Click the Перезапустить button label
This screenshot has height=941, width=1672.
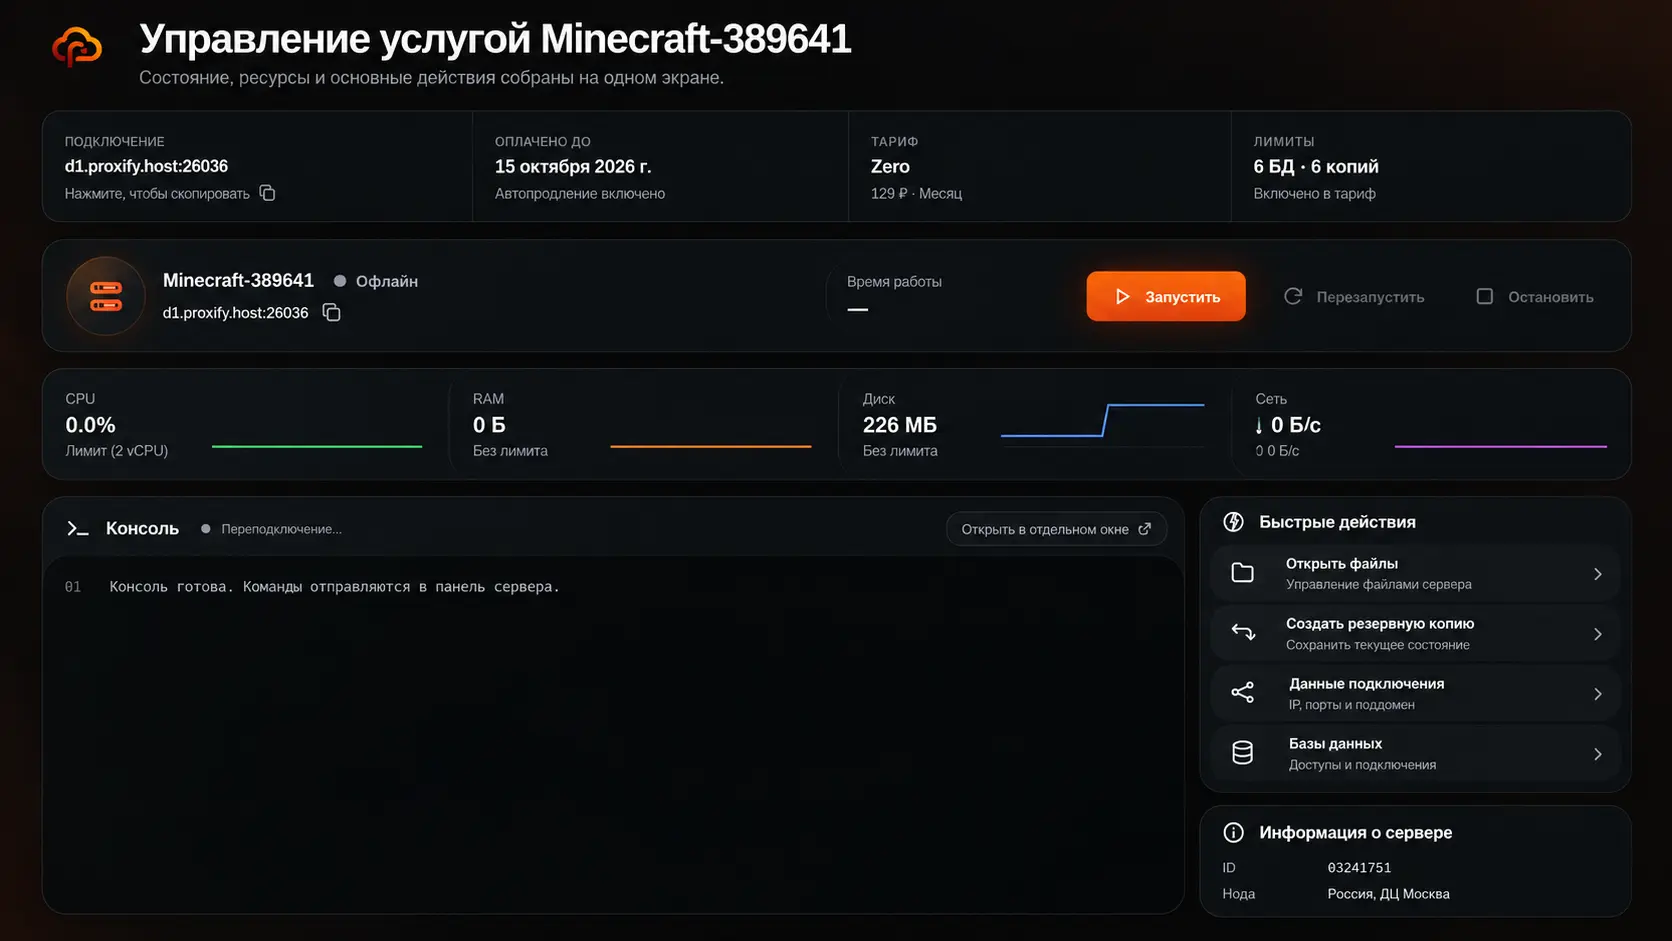pos(1370,297)
